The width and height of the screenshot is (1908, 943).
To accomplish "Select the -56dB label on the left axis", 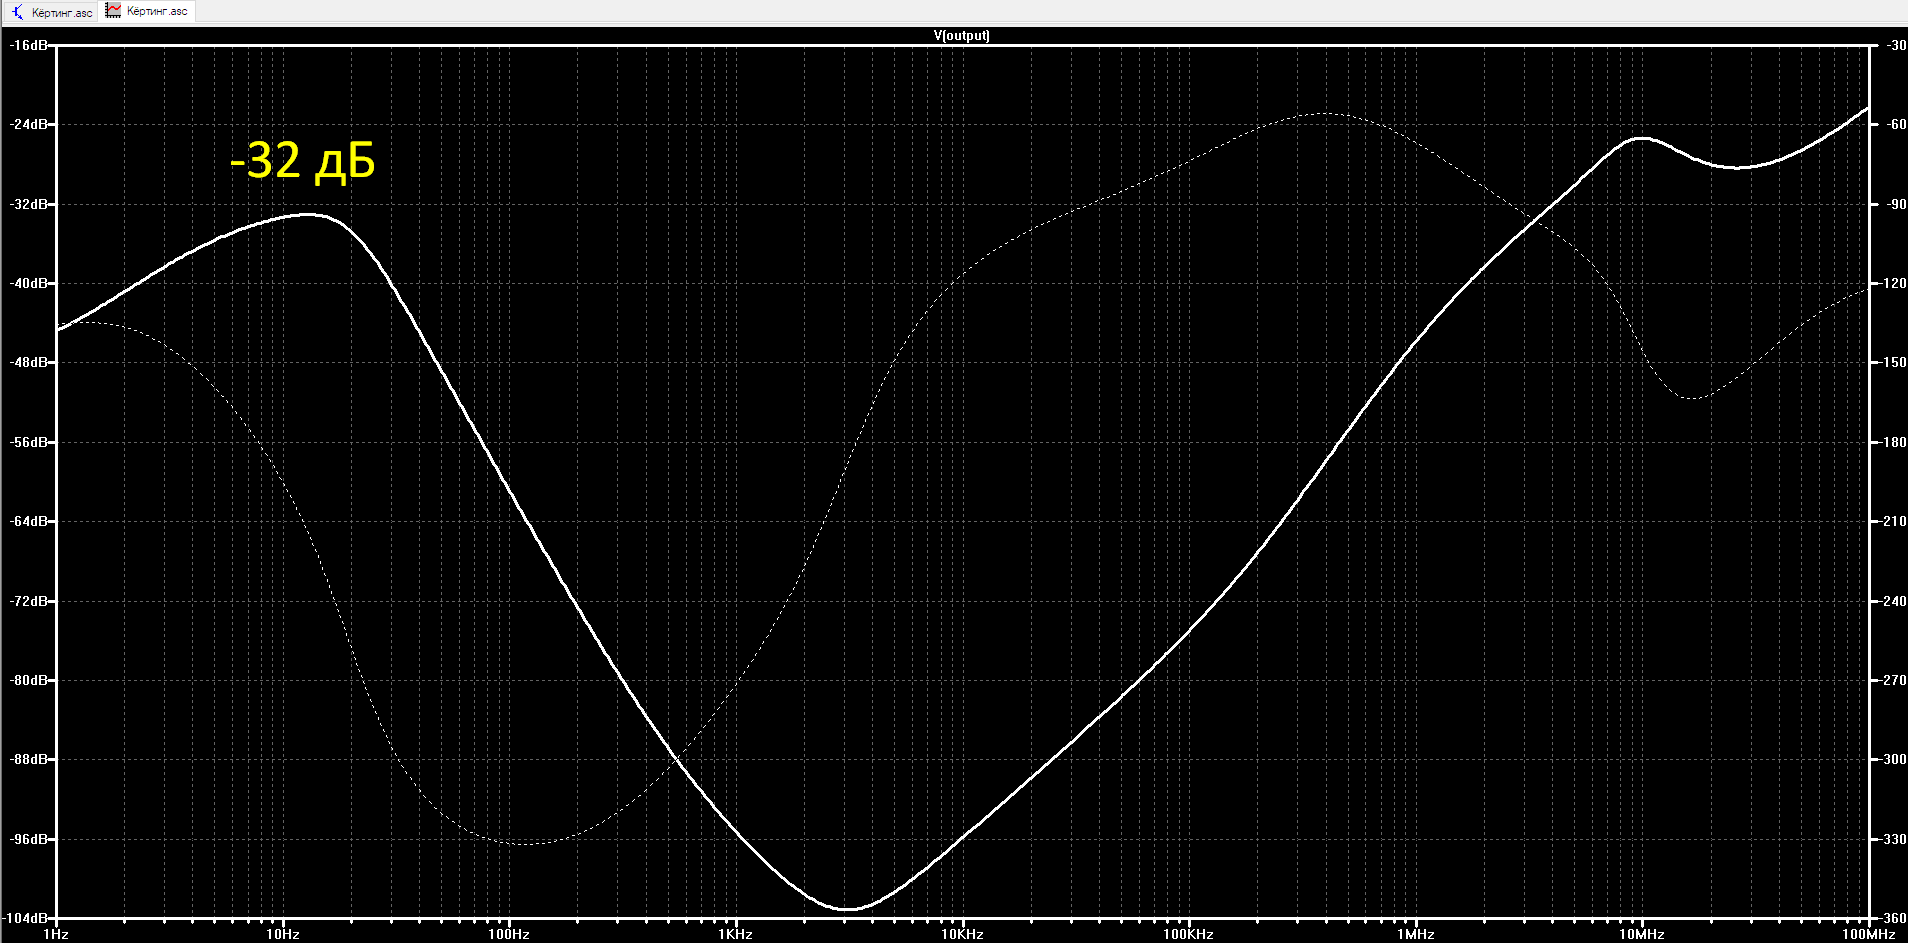I will [x=28, y=442].
